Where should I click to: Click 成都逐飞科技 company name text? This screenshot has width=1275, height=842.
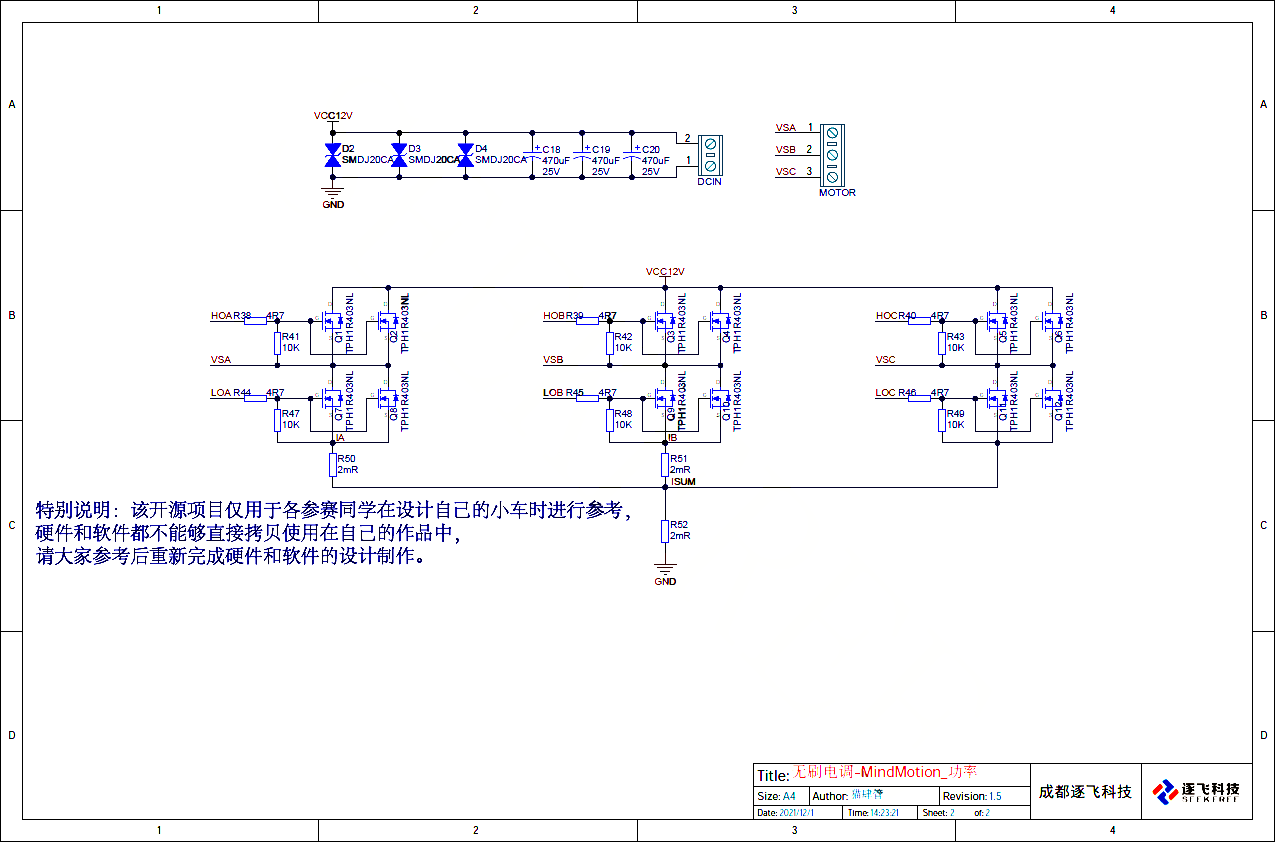coord(1085,792)
